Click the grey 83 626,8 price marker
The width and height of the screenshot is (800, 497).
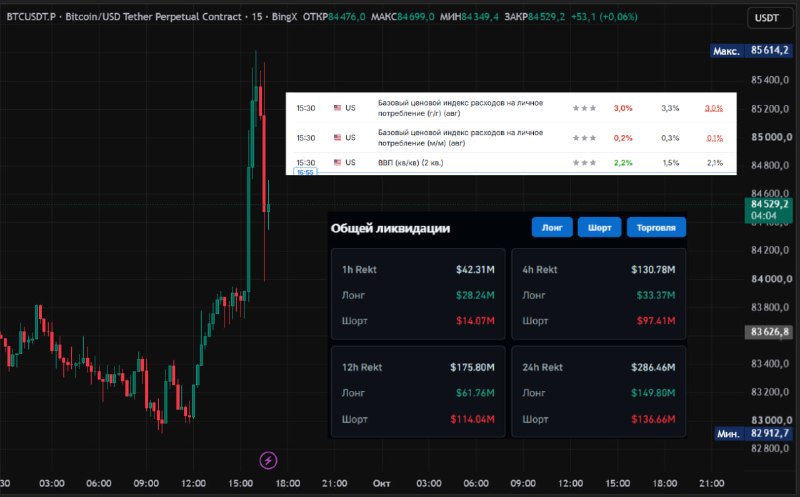(769, 332)
